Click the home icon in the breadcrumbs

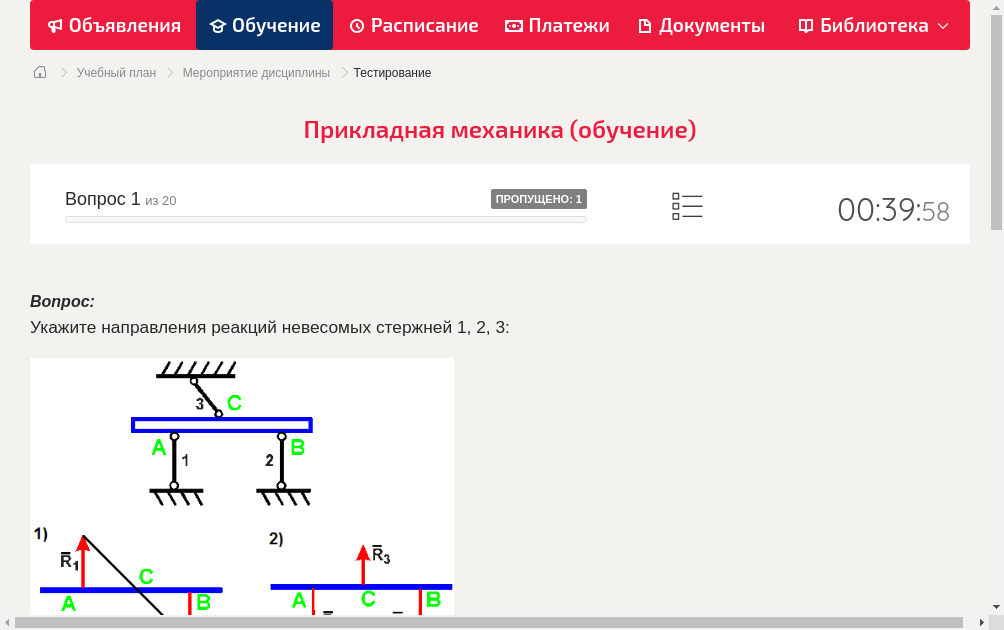[x=39, y=72]
